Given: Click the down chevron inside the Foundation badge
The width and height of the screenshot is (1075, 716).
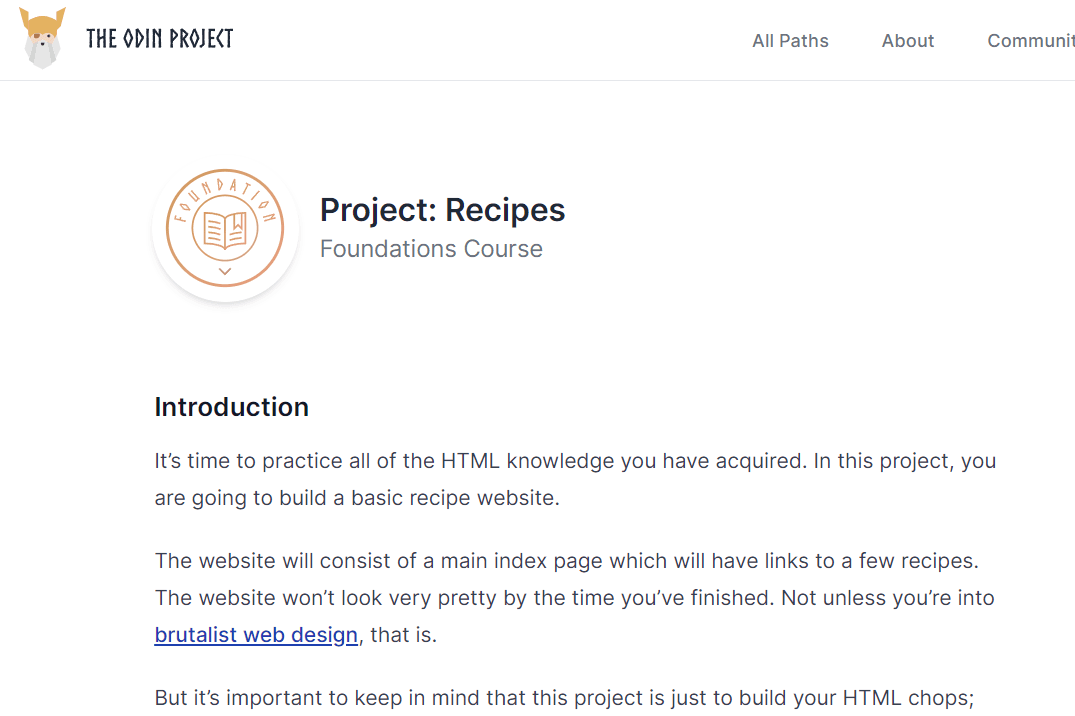Looking at the screenshot, I should pyautogui.click(x=225, y=271).
